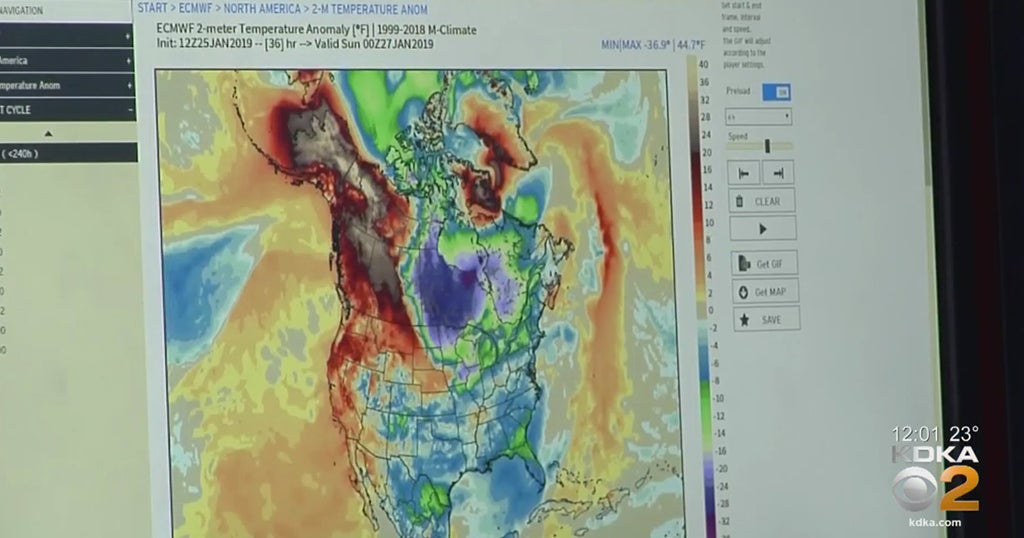Expand the America navigation section
Image resolution: width=1024 pixels, height=538 pixels.
67,60
